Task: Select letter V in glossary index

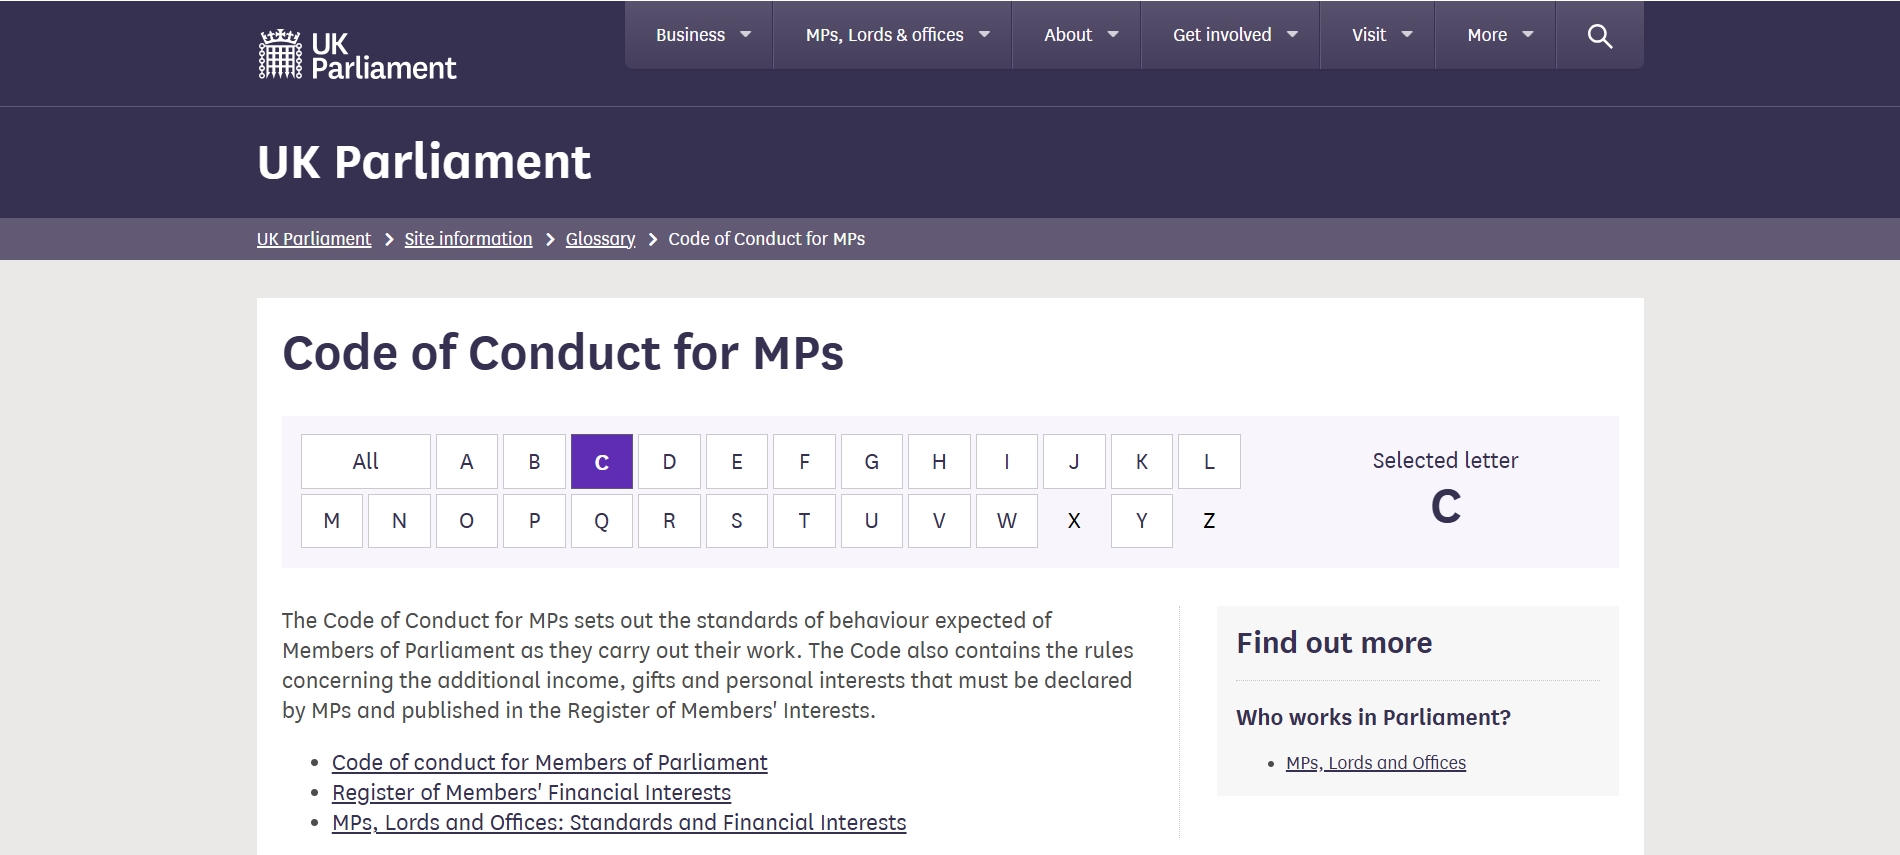Action: (x=939, y=521)
